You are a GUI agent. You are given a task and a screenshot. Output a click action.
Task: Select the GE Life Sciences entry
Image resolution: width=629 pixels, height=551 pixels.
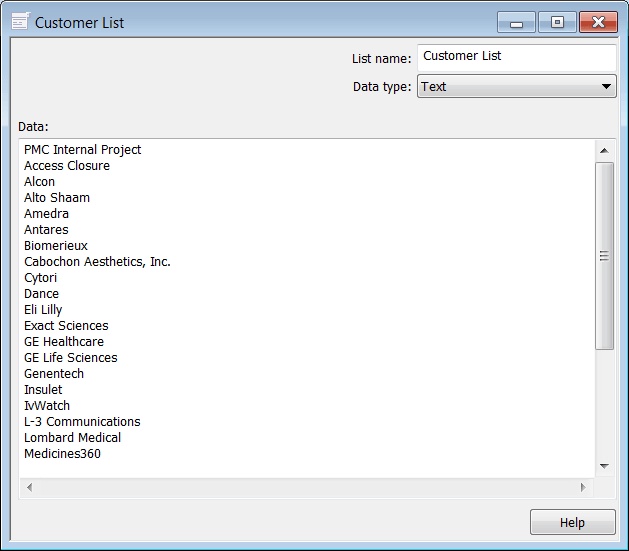pos(71,358)
